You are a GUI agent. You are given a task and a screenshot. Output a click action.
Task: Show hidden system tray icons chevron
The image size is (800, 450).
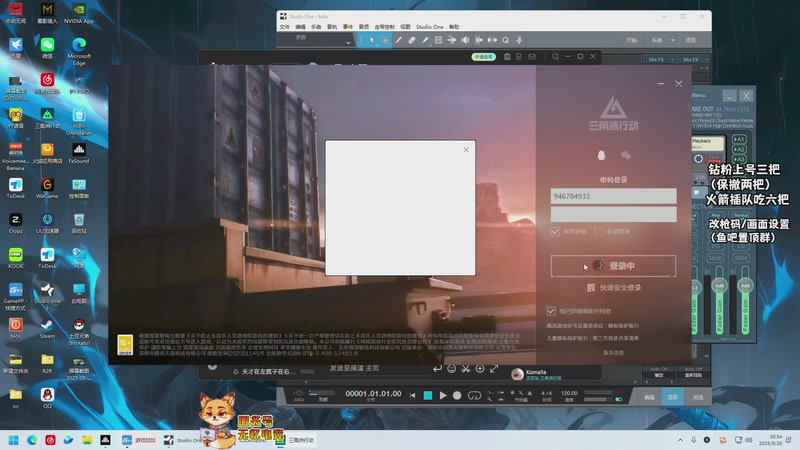680,440
